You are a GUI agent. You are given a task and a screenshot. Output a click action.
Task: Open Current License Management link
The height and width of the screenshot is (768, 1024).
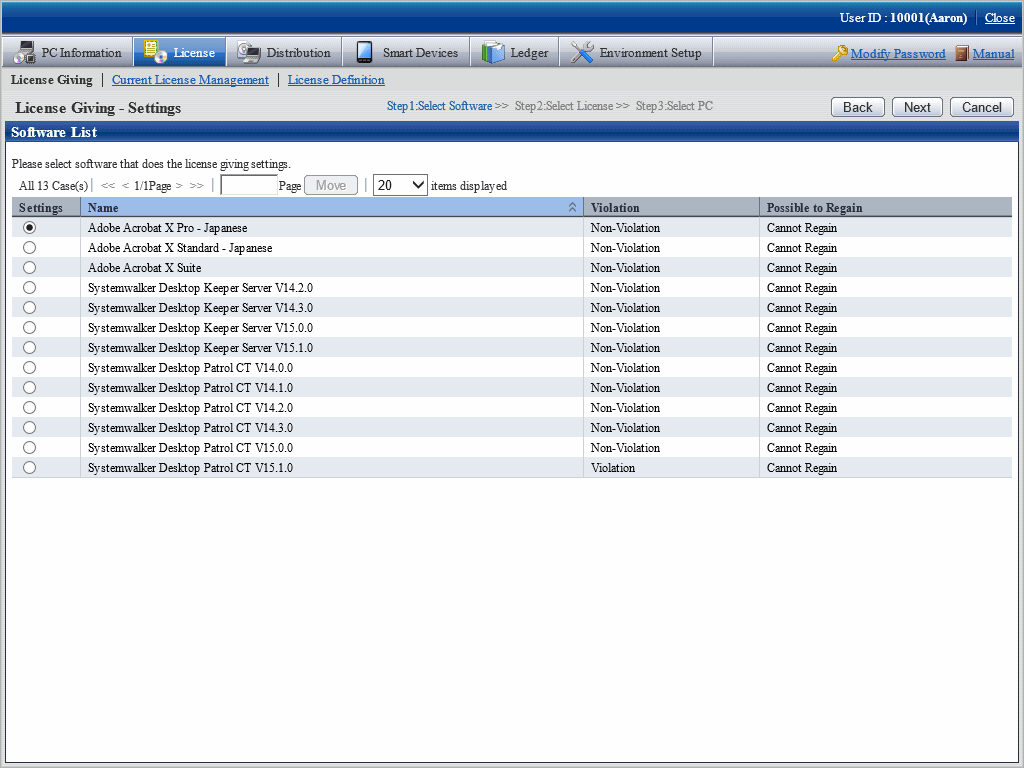click(190, 80)
